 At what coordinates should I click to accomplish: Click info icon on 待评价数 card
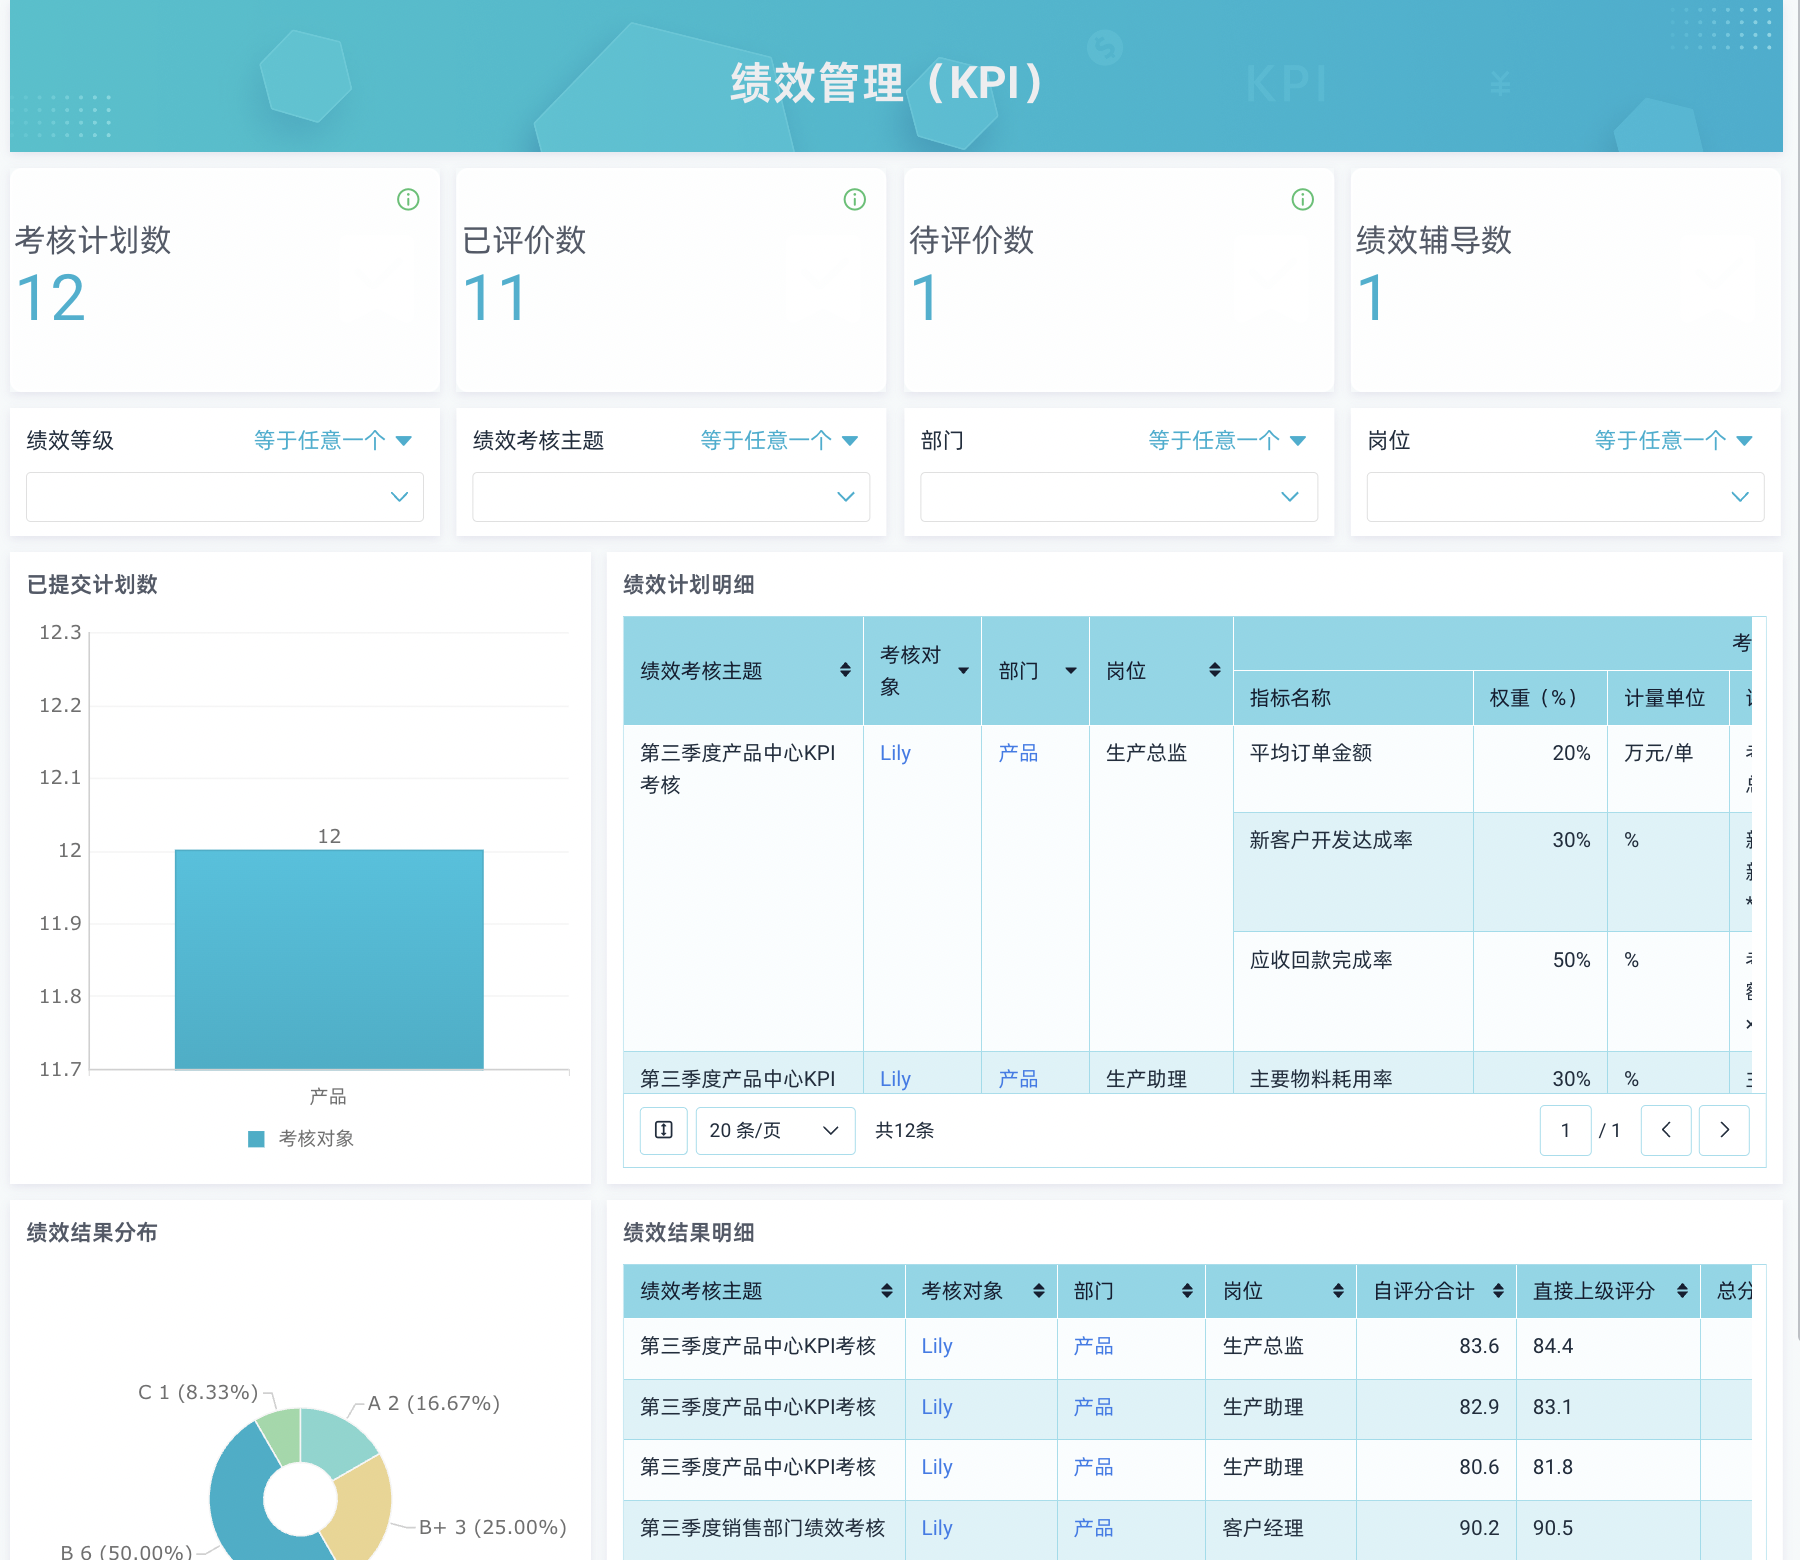click(x=1302, y=200)
